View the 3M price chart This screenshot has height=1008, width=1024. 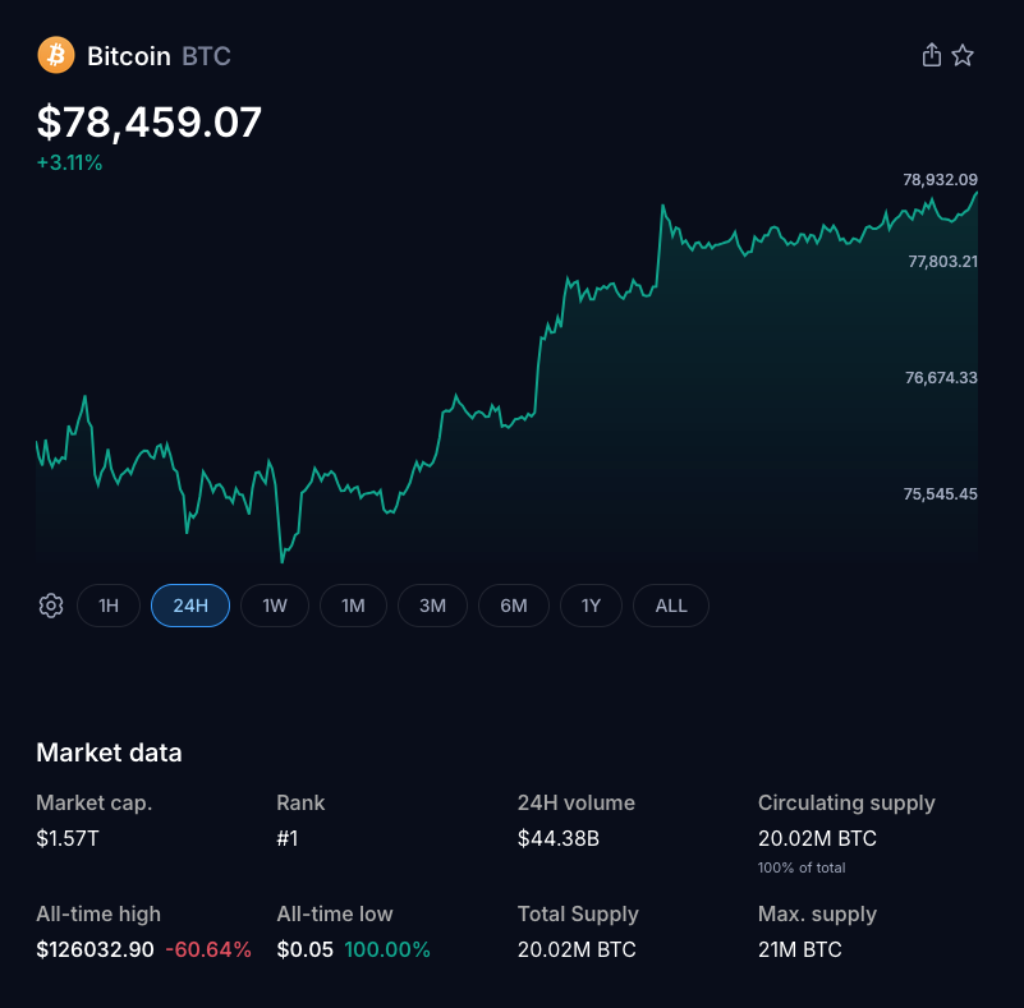click(432, 605)
